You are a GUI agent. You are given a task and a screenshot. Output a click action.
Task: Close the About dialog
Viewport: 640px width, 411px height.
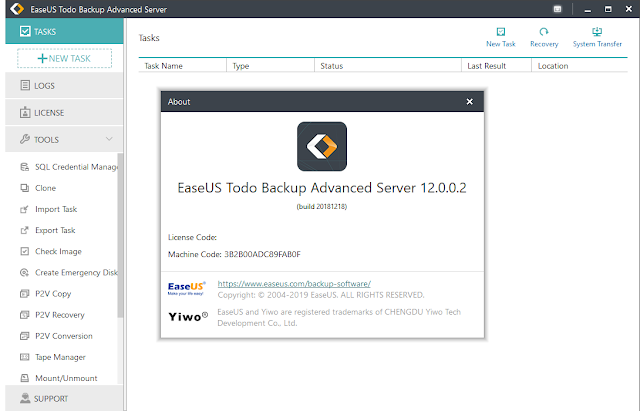click(x=469, y=102)
